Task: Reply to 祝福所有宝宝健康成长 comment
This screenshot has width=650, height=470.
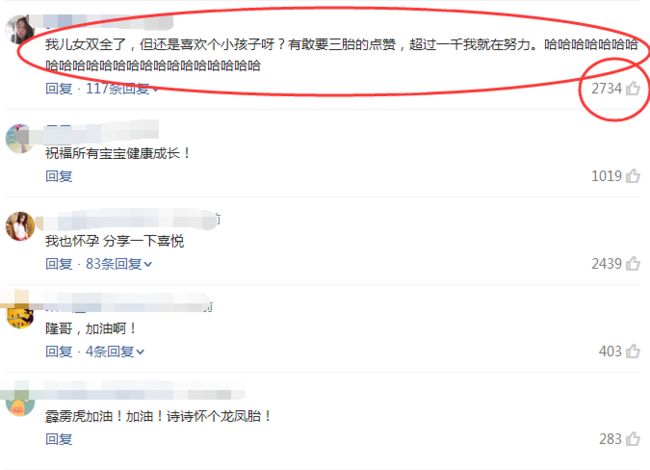Action: coord(59,176)
